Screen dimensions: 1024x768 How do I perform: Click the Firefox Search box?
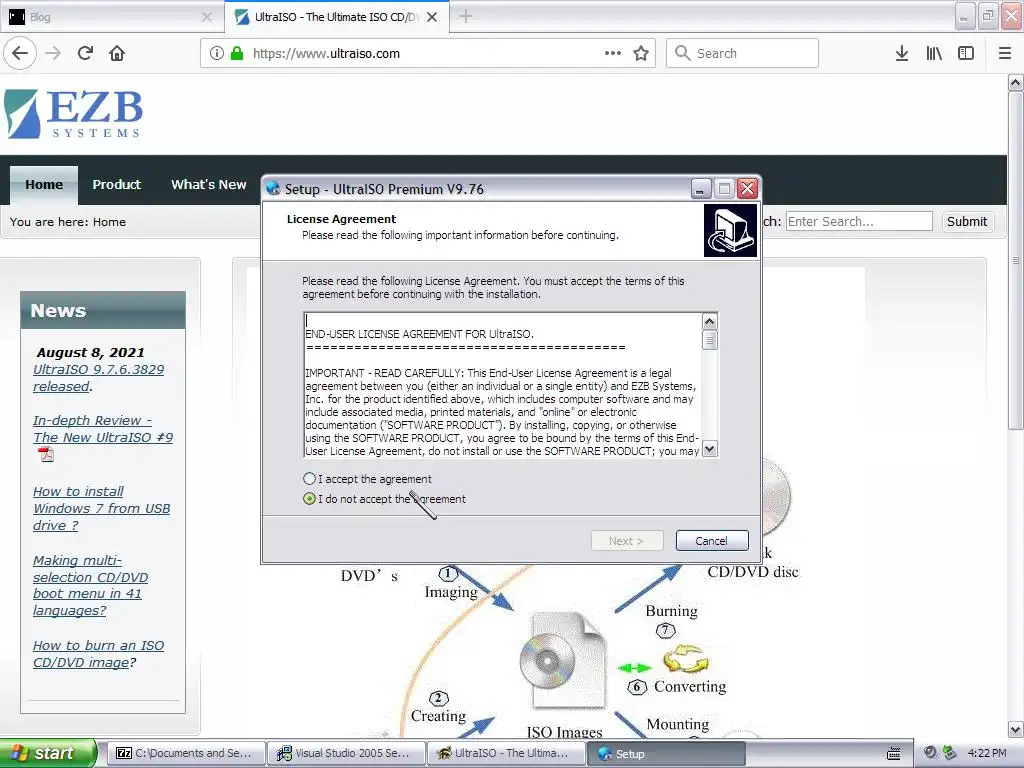[743, 53]
